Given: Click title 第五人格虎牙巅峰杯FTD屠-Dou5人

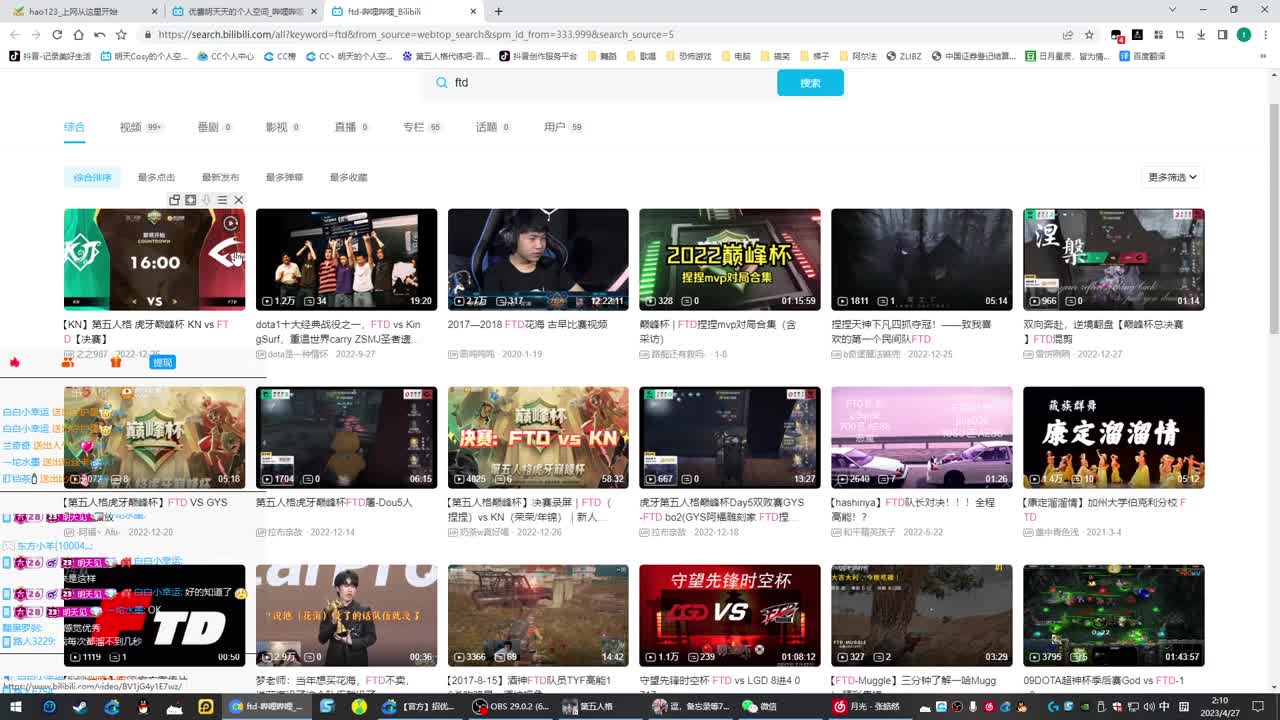Looking at the screenshot, I should (334, 503).
